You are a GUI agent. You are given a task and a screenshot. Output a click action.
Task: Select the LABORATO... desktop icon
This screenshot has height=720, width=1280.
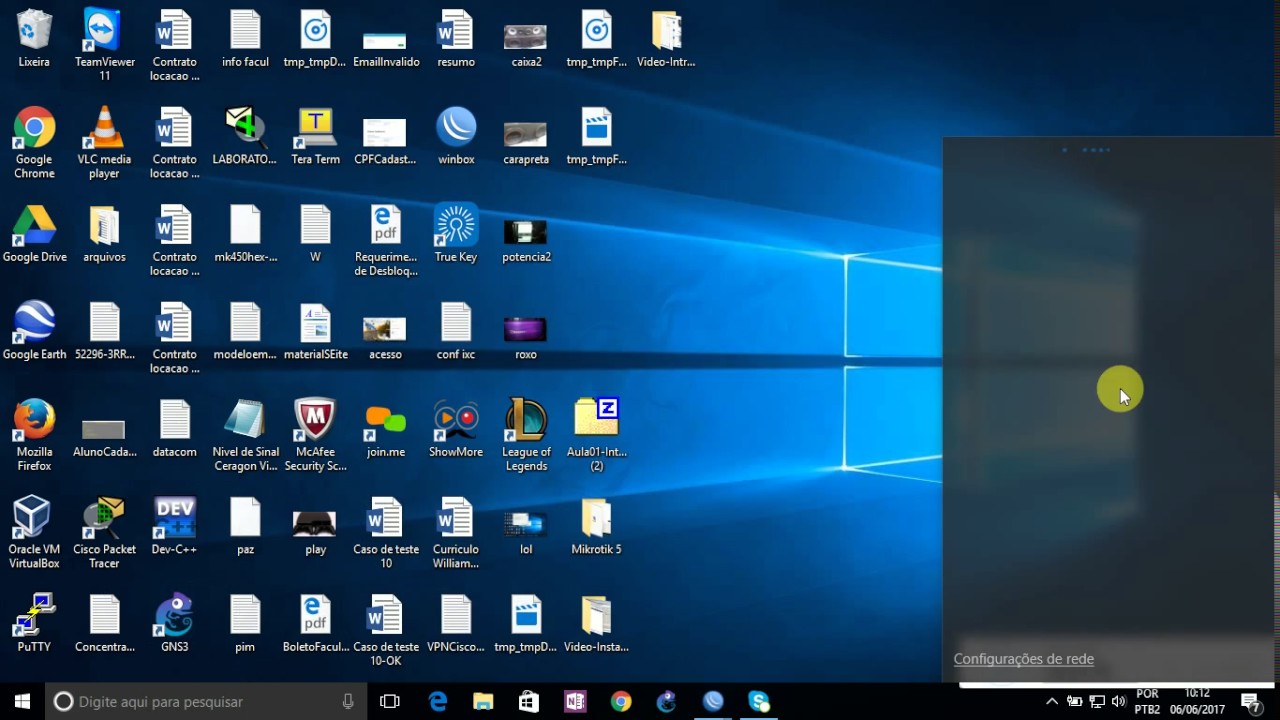coord(245,137)
